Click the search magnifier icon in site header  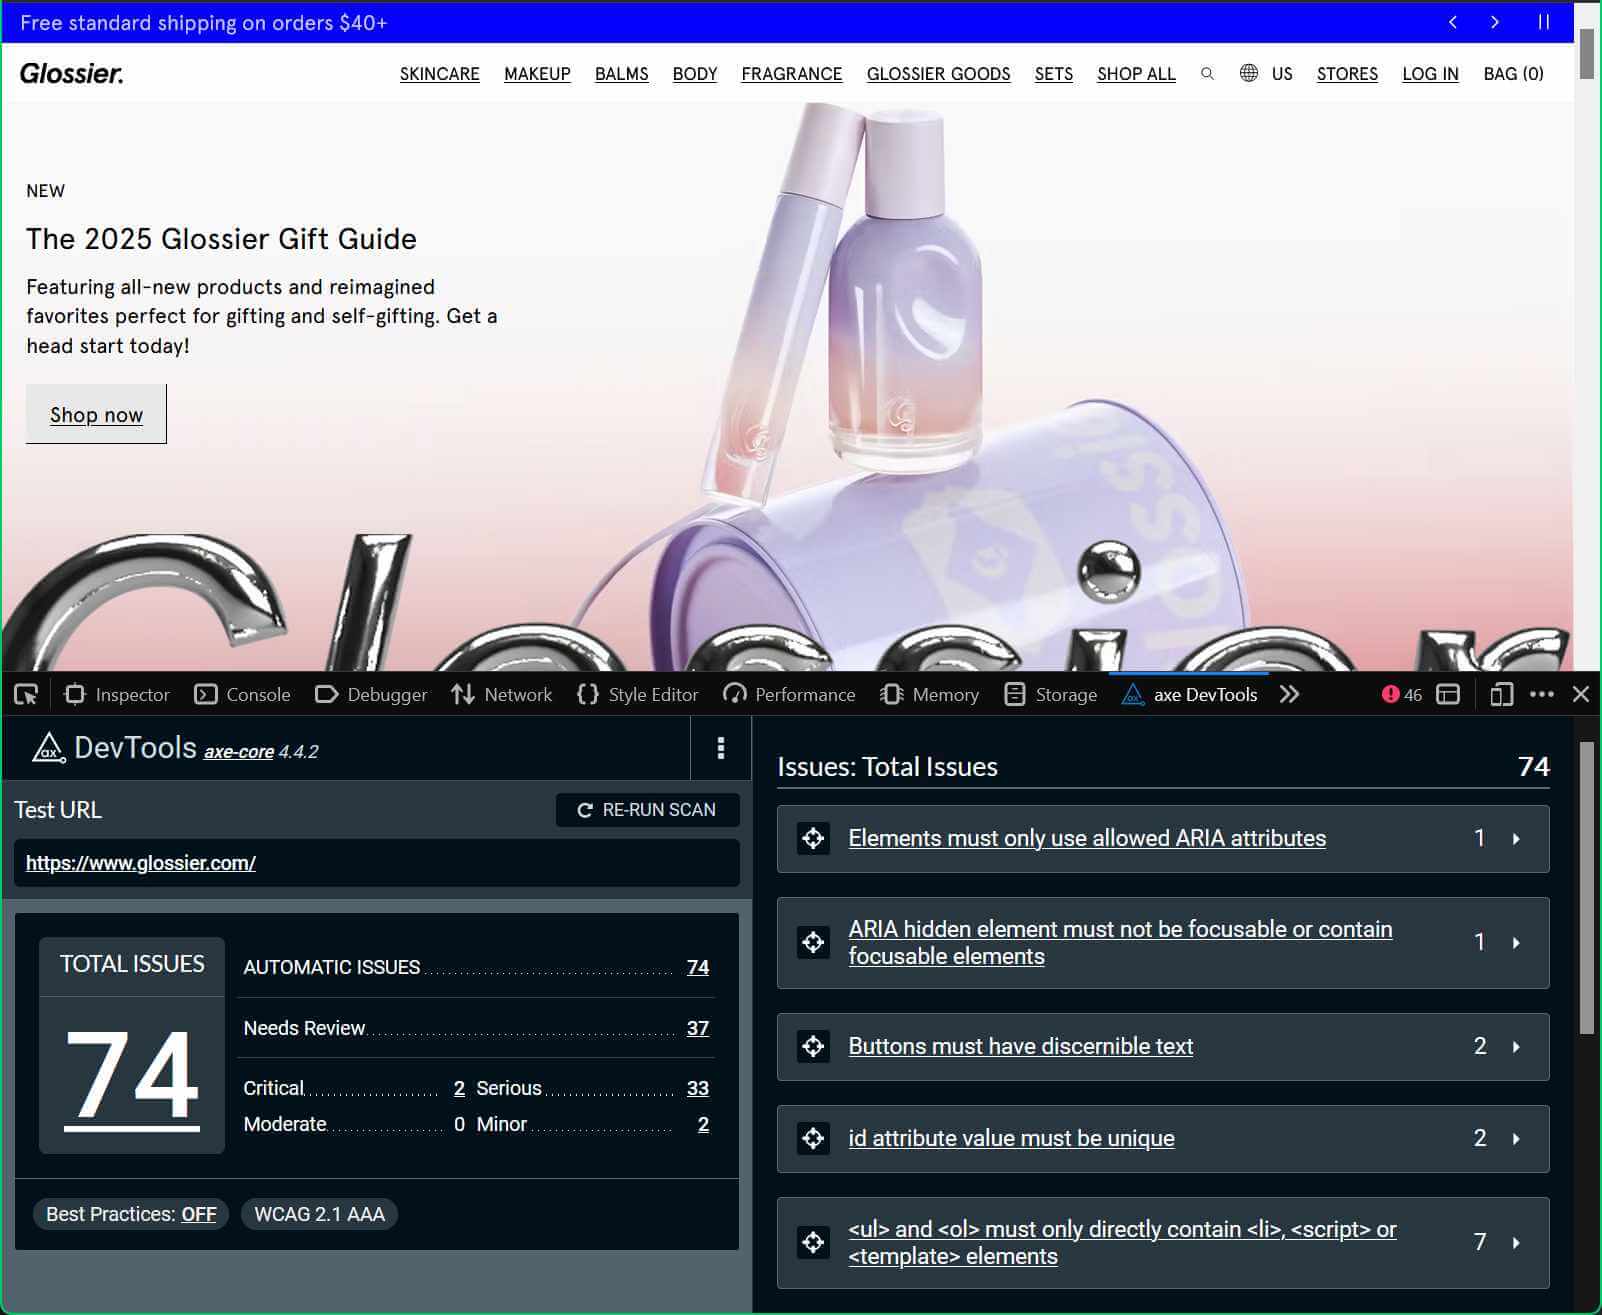(1207, 74)
